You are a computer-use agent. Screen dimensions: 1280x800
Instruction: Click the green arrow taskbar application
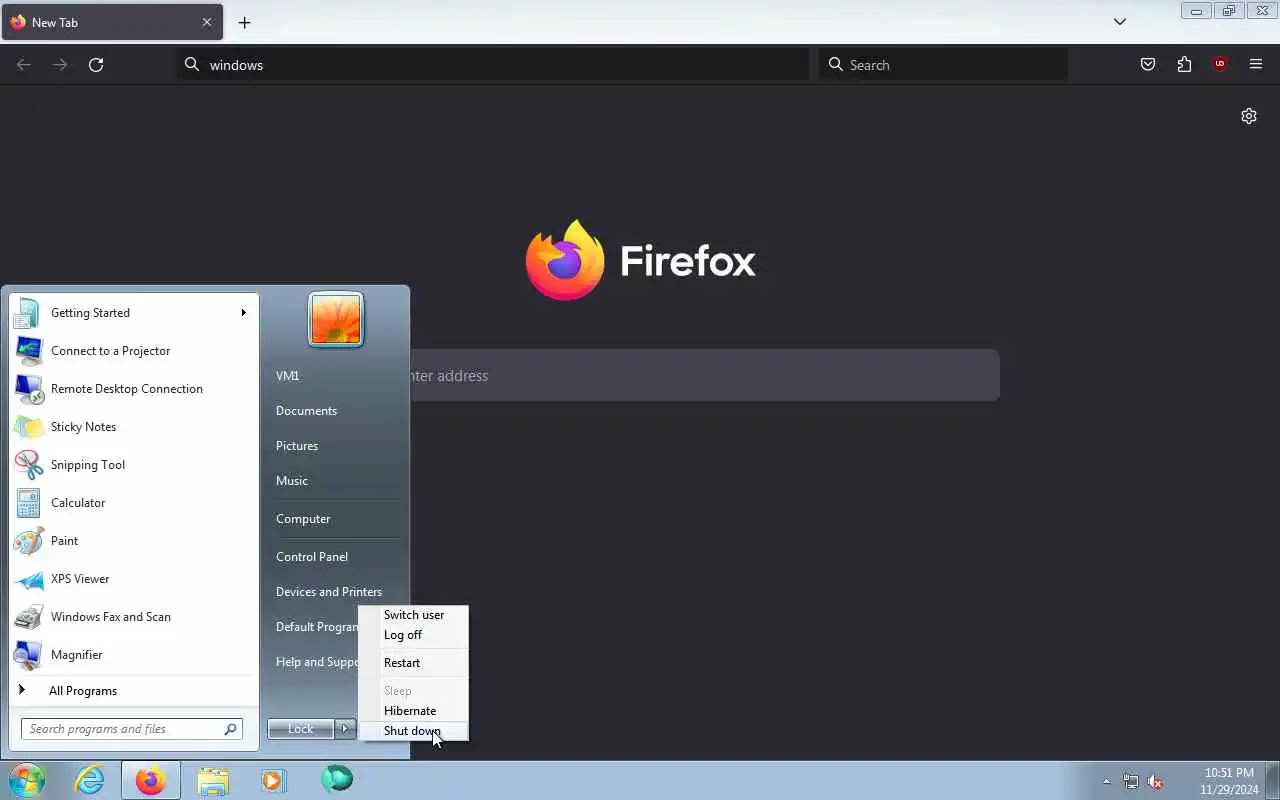pos(337,780)
